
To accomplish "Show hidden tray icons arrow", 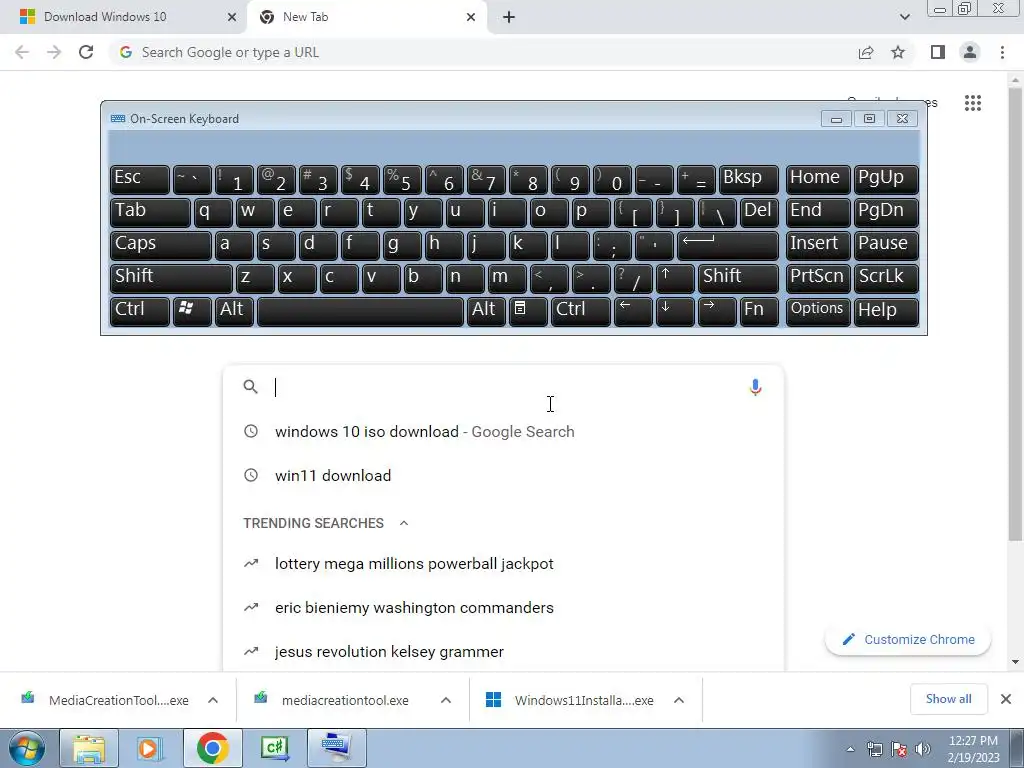I will coord(850,749).
